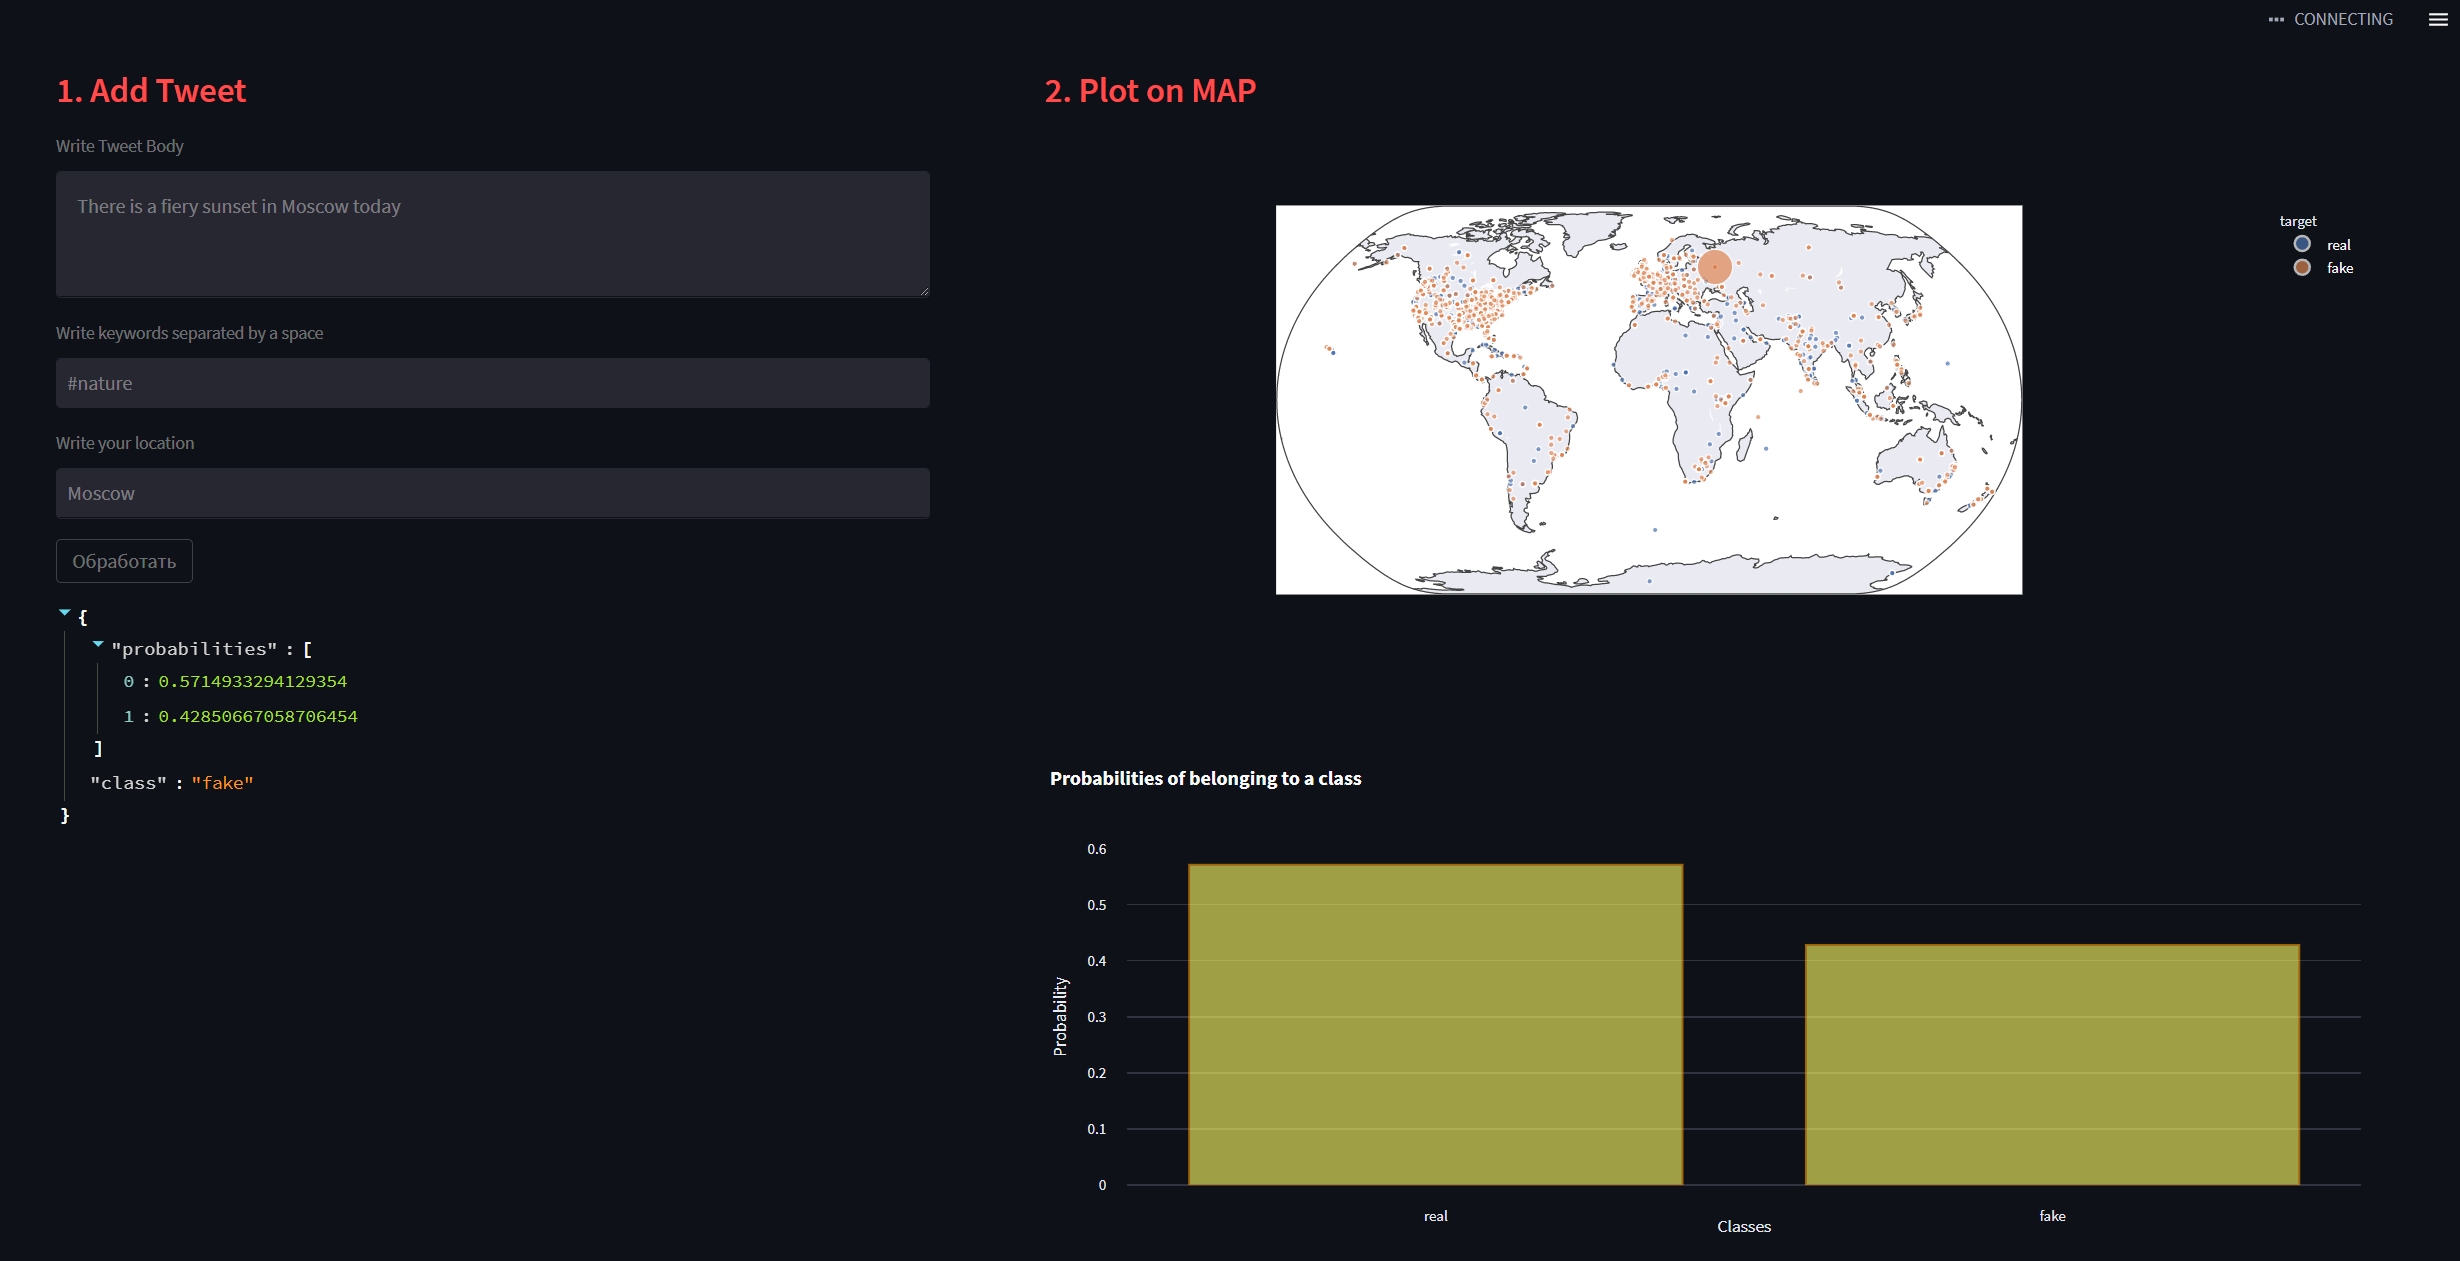Click the Write your location label
Viewport: 2460px width, 1261px height.
[x=125, y=443]
